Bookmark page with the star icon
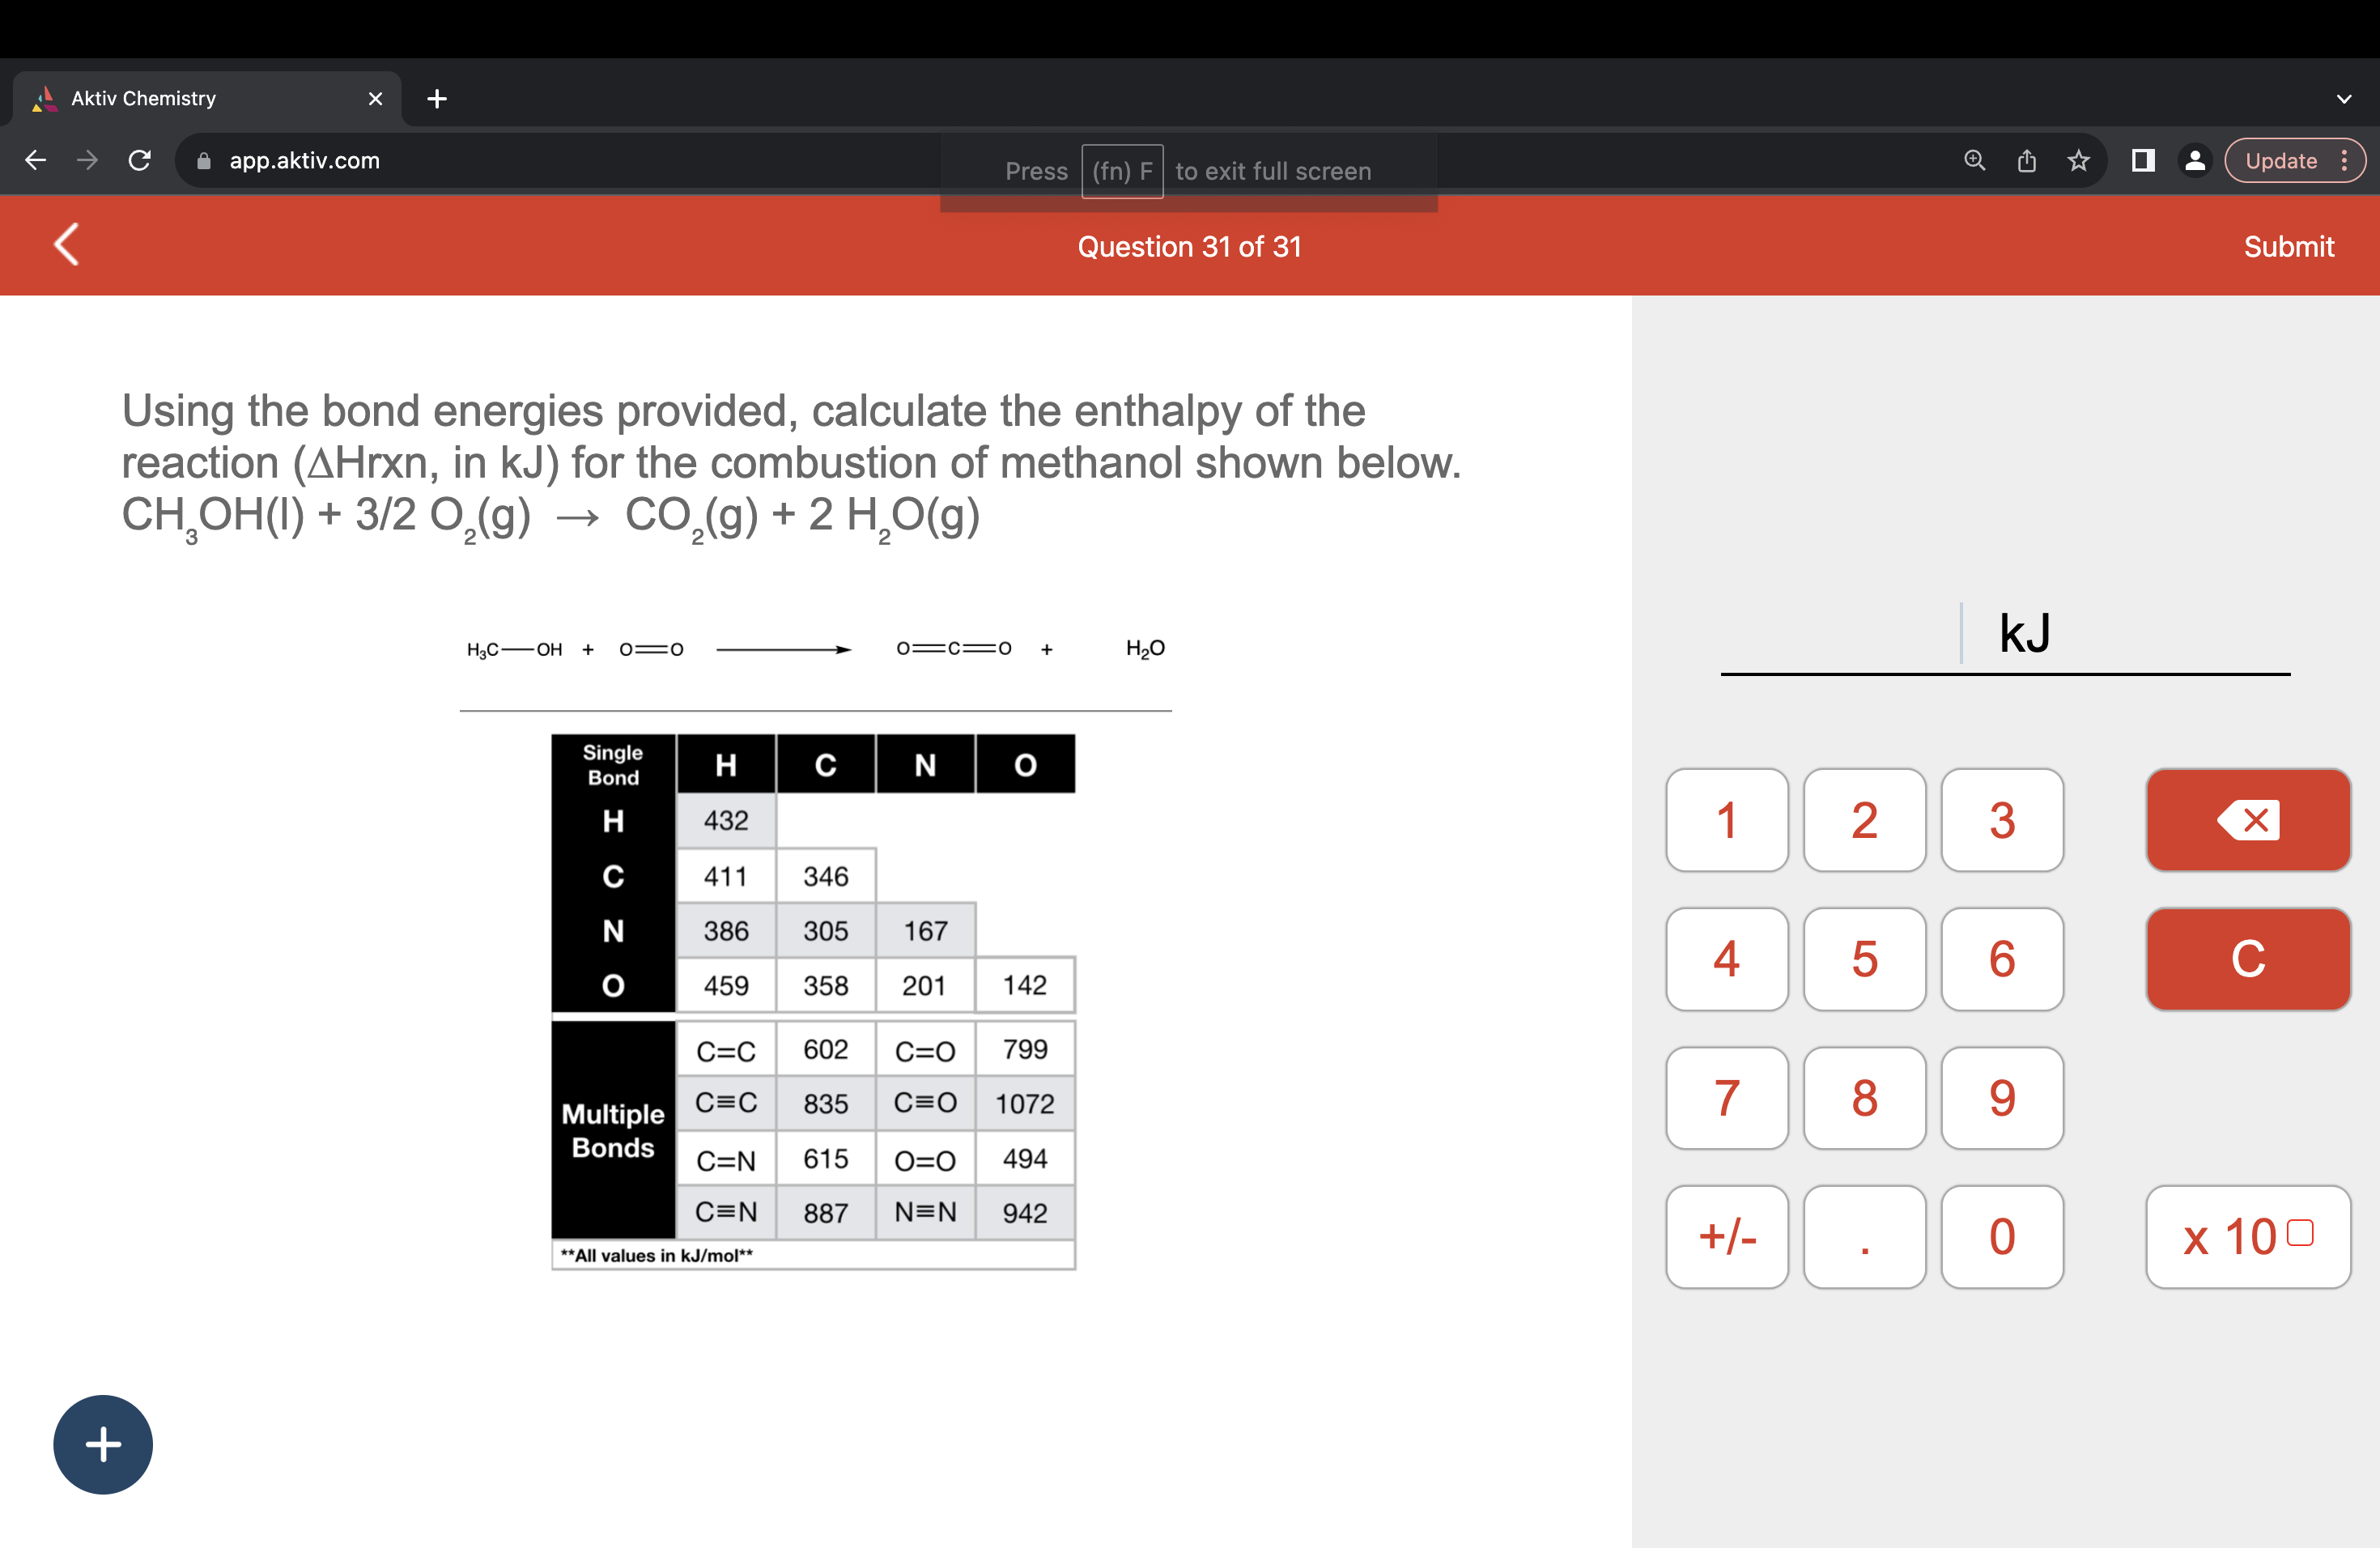2380x1548 pixels. point(2078,161)
